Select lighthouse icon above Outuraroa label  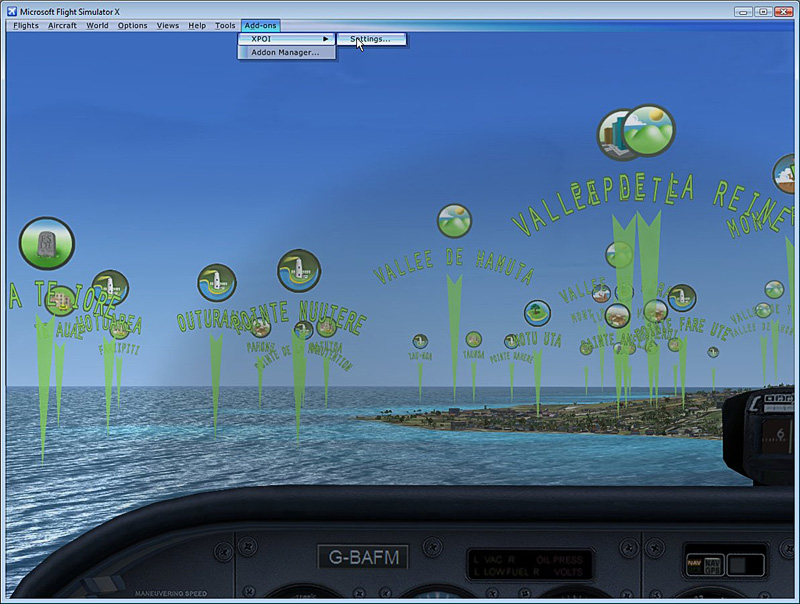tap(216, 283)
